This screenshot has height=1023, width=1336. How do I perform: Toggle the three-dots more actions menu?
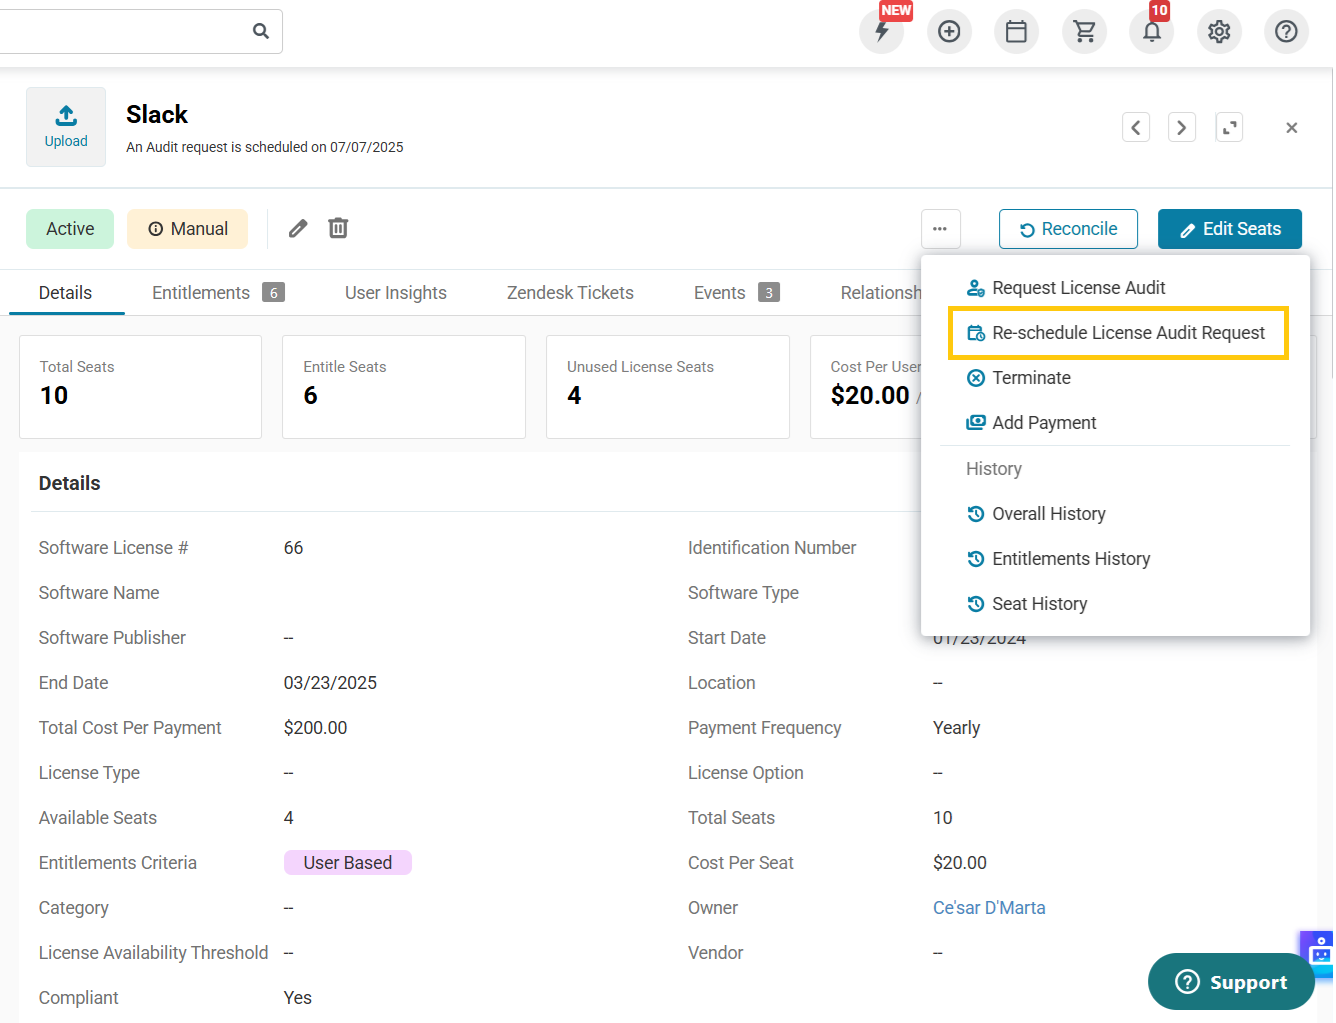pos(940,229)
